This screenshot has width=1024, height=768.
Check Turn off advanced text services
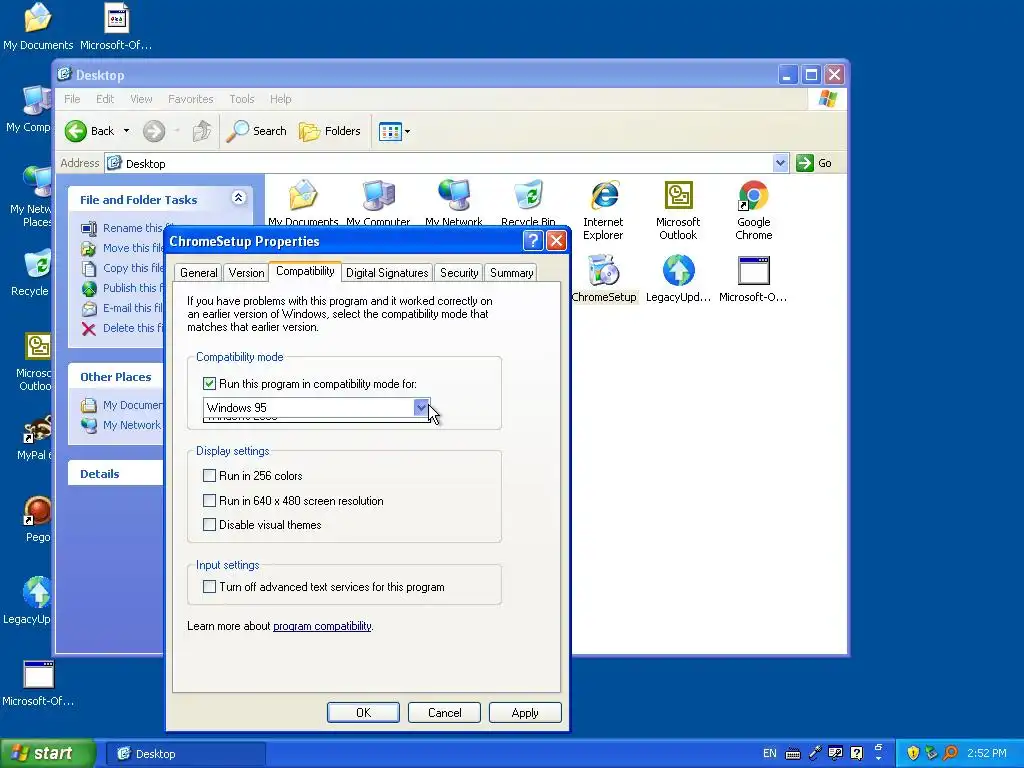(x=210, y=586)
